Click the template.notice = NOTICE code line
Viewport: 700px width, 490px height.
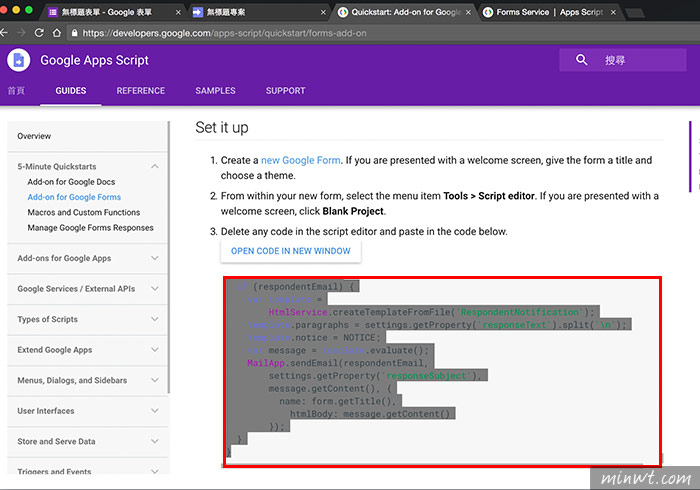tap(314, 338)
